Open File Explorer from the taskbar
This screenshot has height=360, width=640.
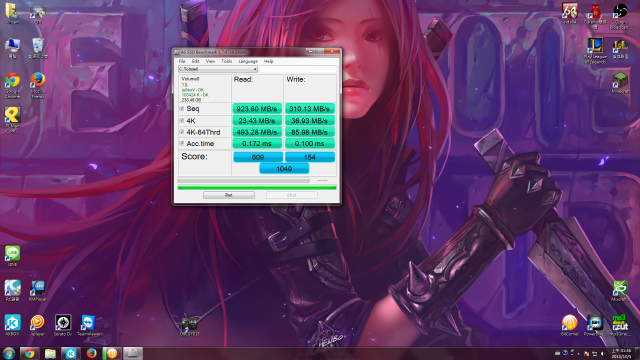pyautogui.click(x=50, y=353)
